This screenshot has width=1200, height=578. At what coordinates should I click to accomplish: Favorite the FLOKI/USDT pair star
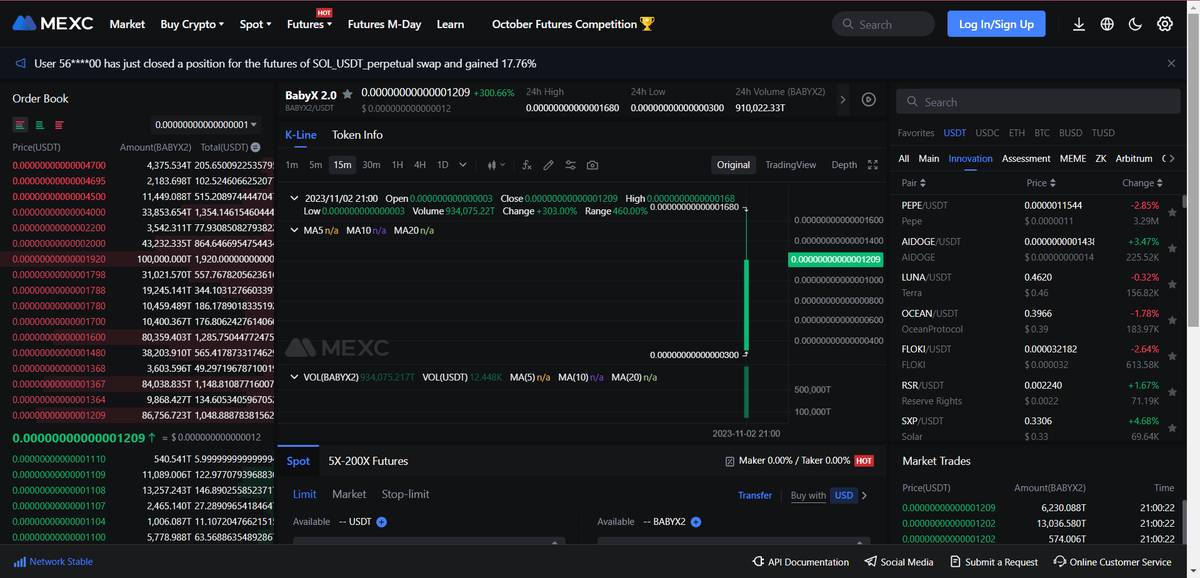coord(1171,357)
